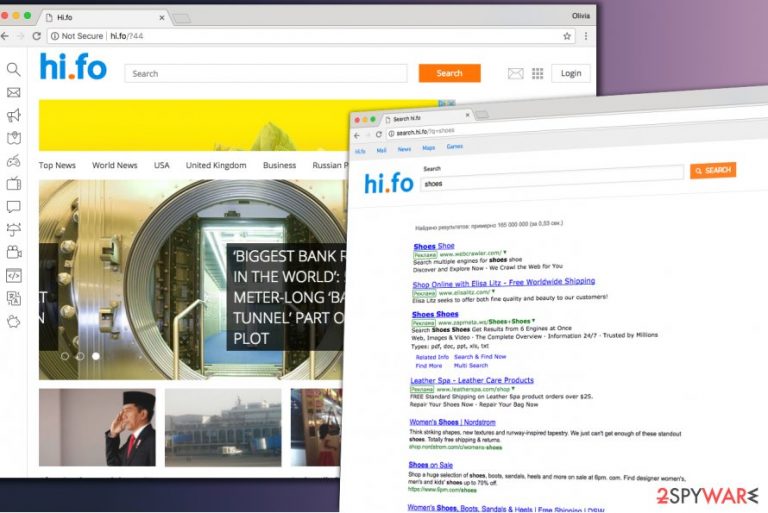Image resolution: width=768 pixels, height=513 pixels.
Task: Open the translate icon in the sidebar
Action: tap(14, 298)
